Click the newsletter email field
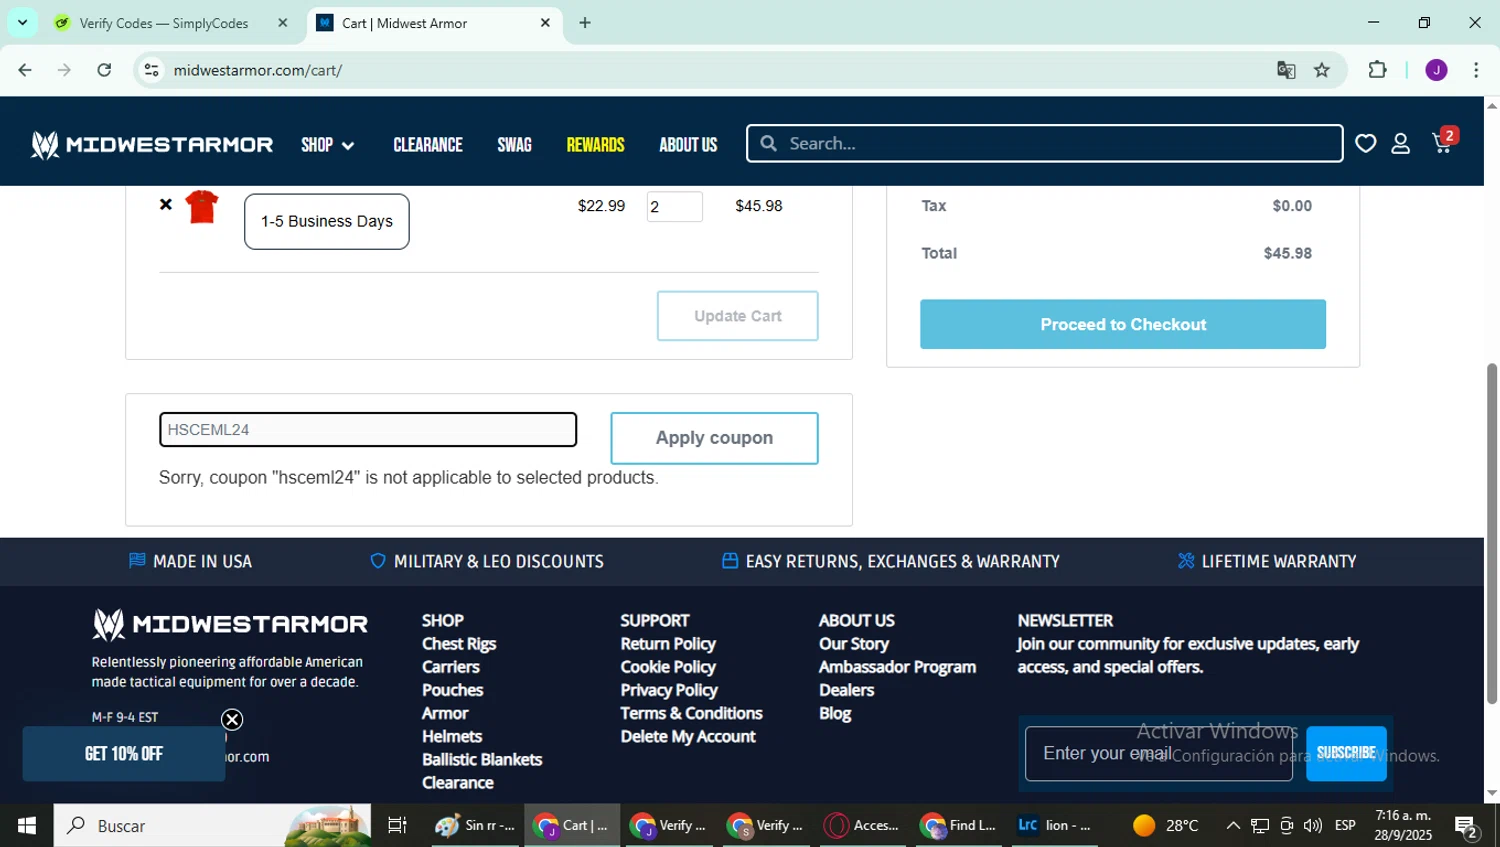 [x=1159, y=754]
